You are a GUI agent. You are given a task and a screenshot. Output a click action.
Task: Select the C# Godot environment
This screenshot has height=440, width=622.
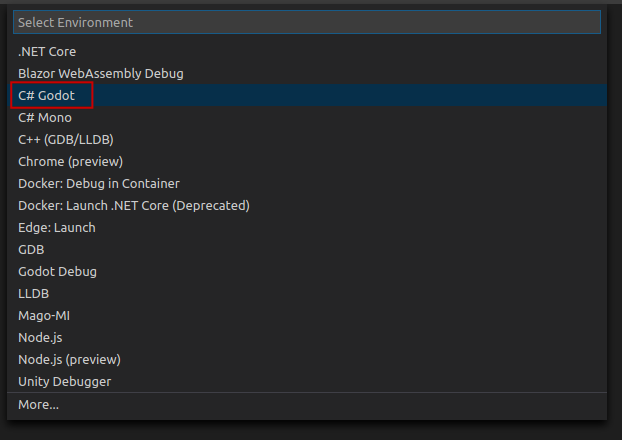pyautogui.click(x=47, y=95)
